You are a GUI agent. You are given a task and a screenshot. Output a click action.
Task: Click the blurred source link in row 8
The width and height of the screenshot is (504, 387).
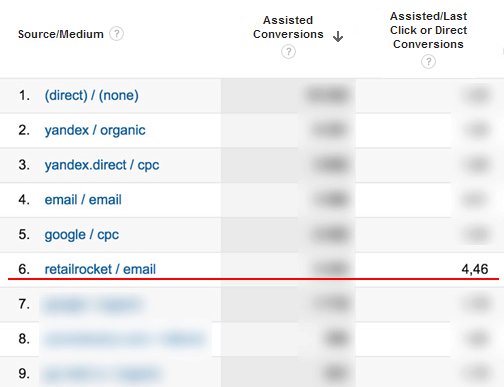(125, 339)
